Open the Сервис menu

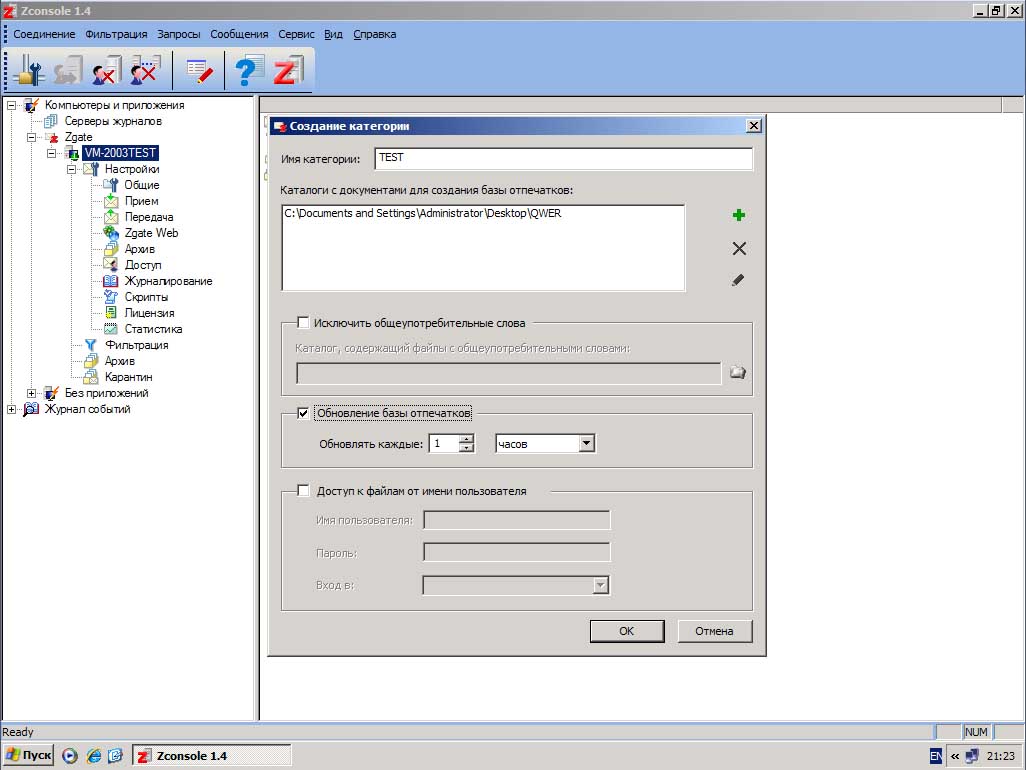pos(296,35)
